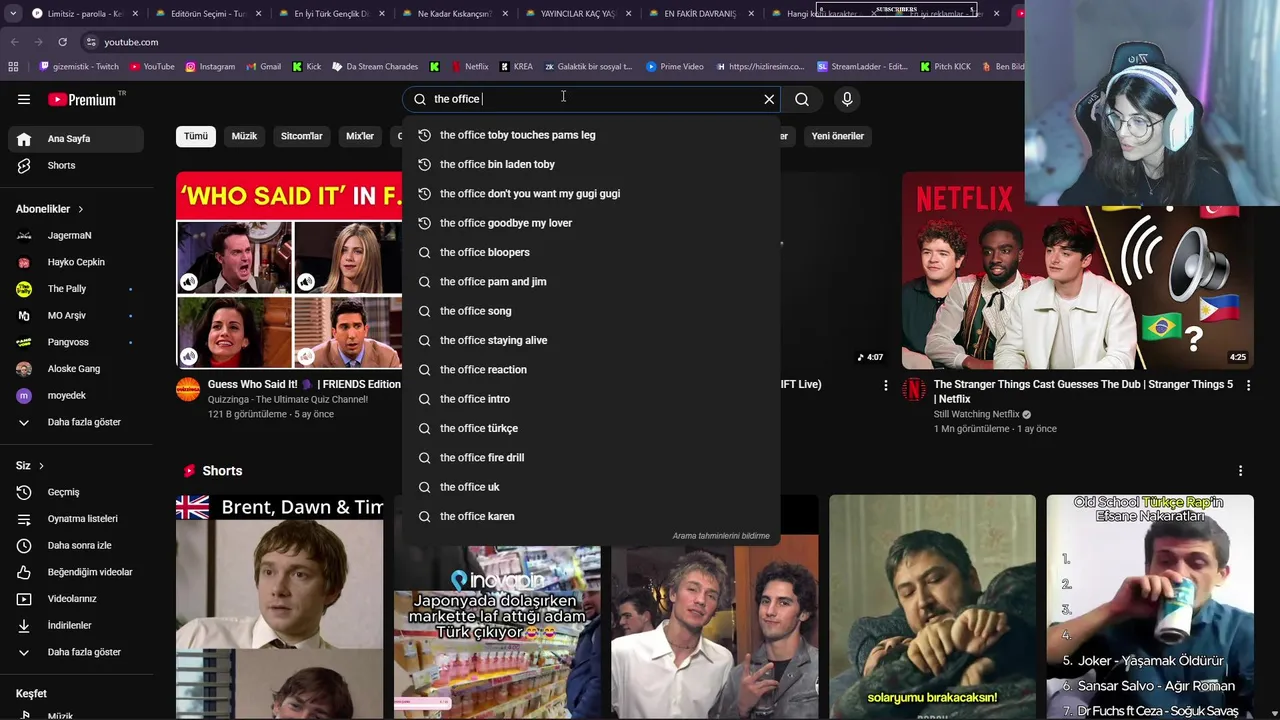Expand the Siz section header
The image size is (1280, 720).
(29, 466)
